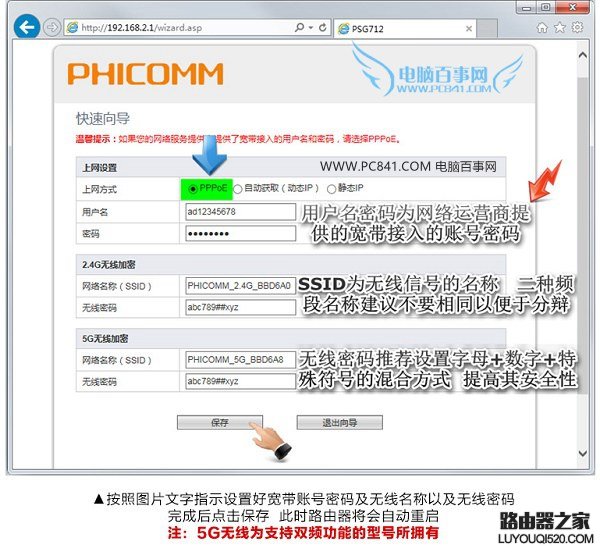
Task: Click the 5G 无线密码 field
Action: [240, 381]
